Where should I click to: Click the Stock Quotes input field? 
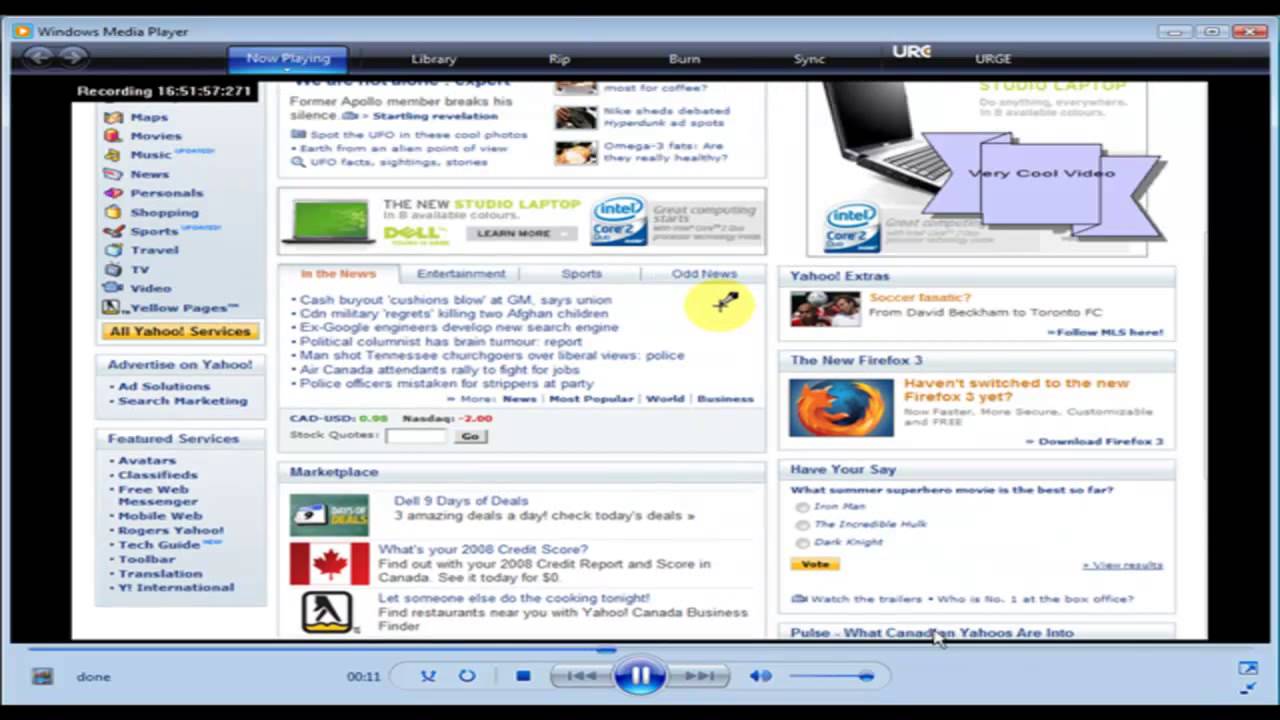click(417, 436)
